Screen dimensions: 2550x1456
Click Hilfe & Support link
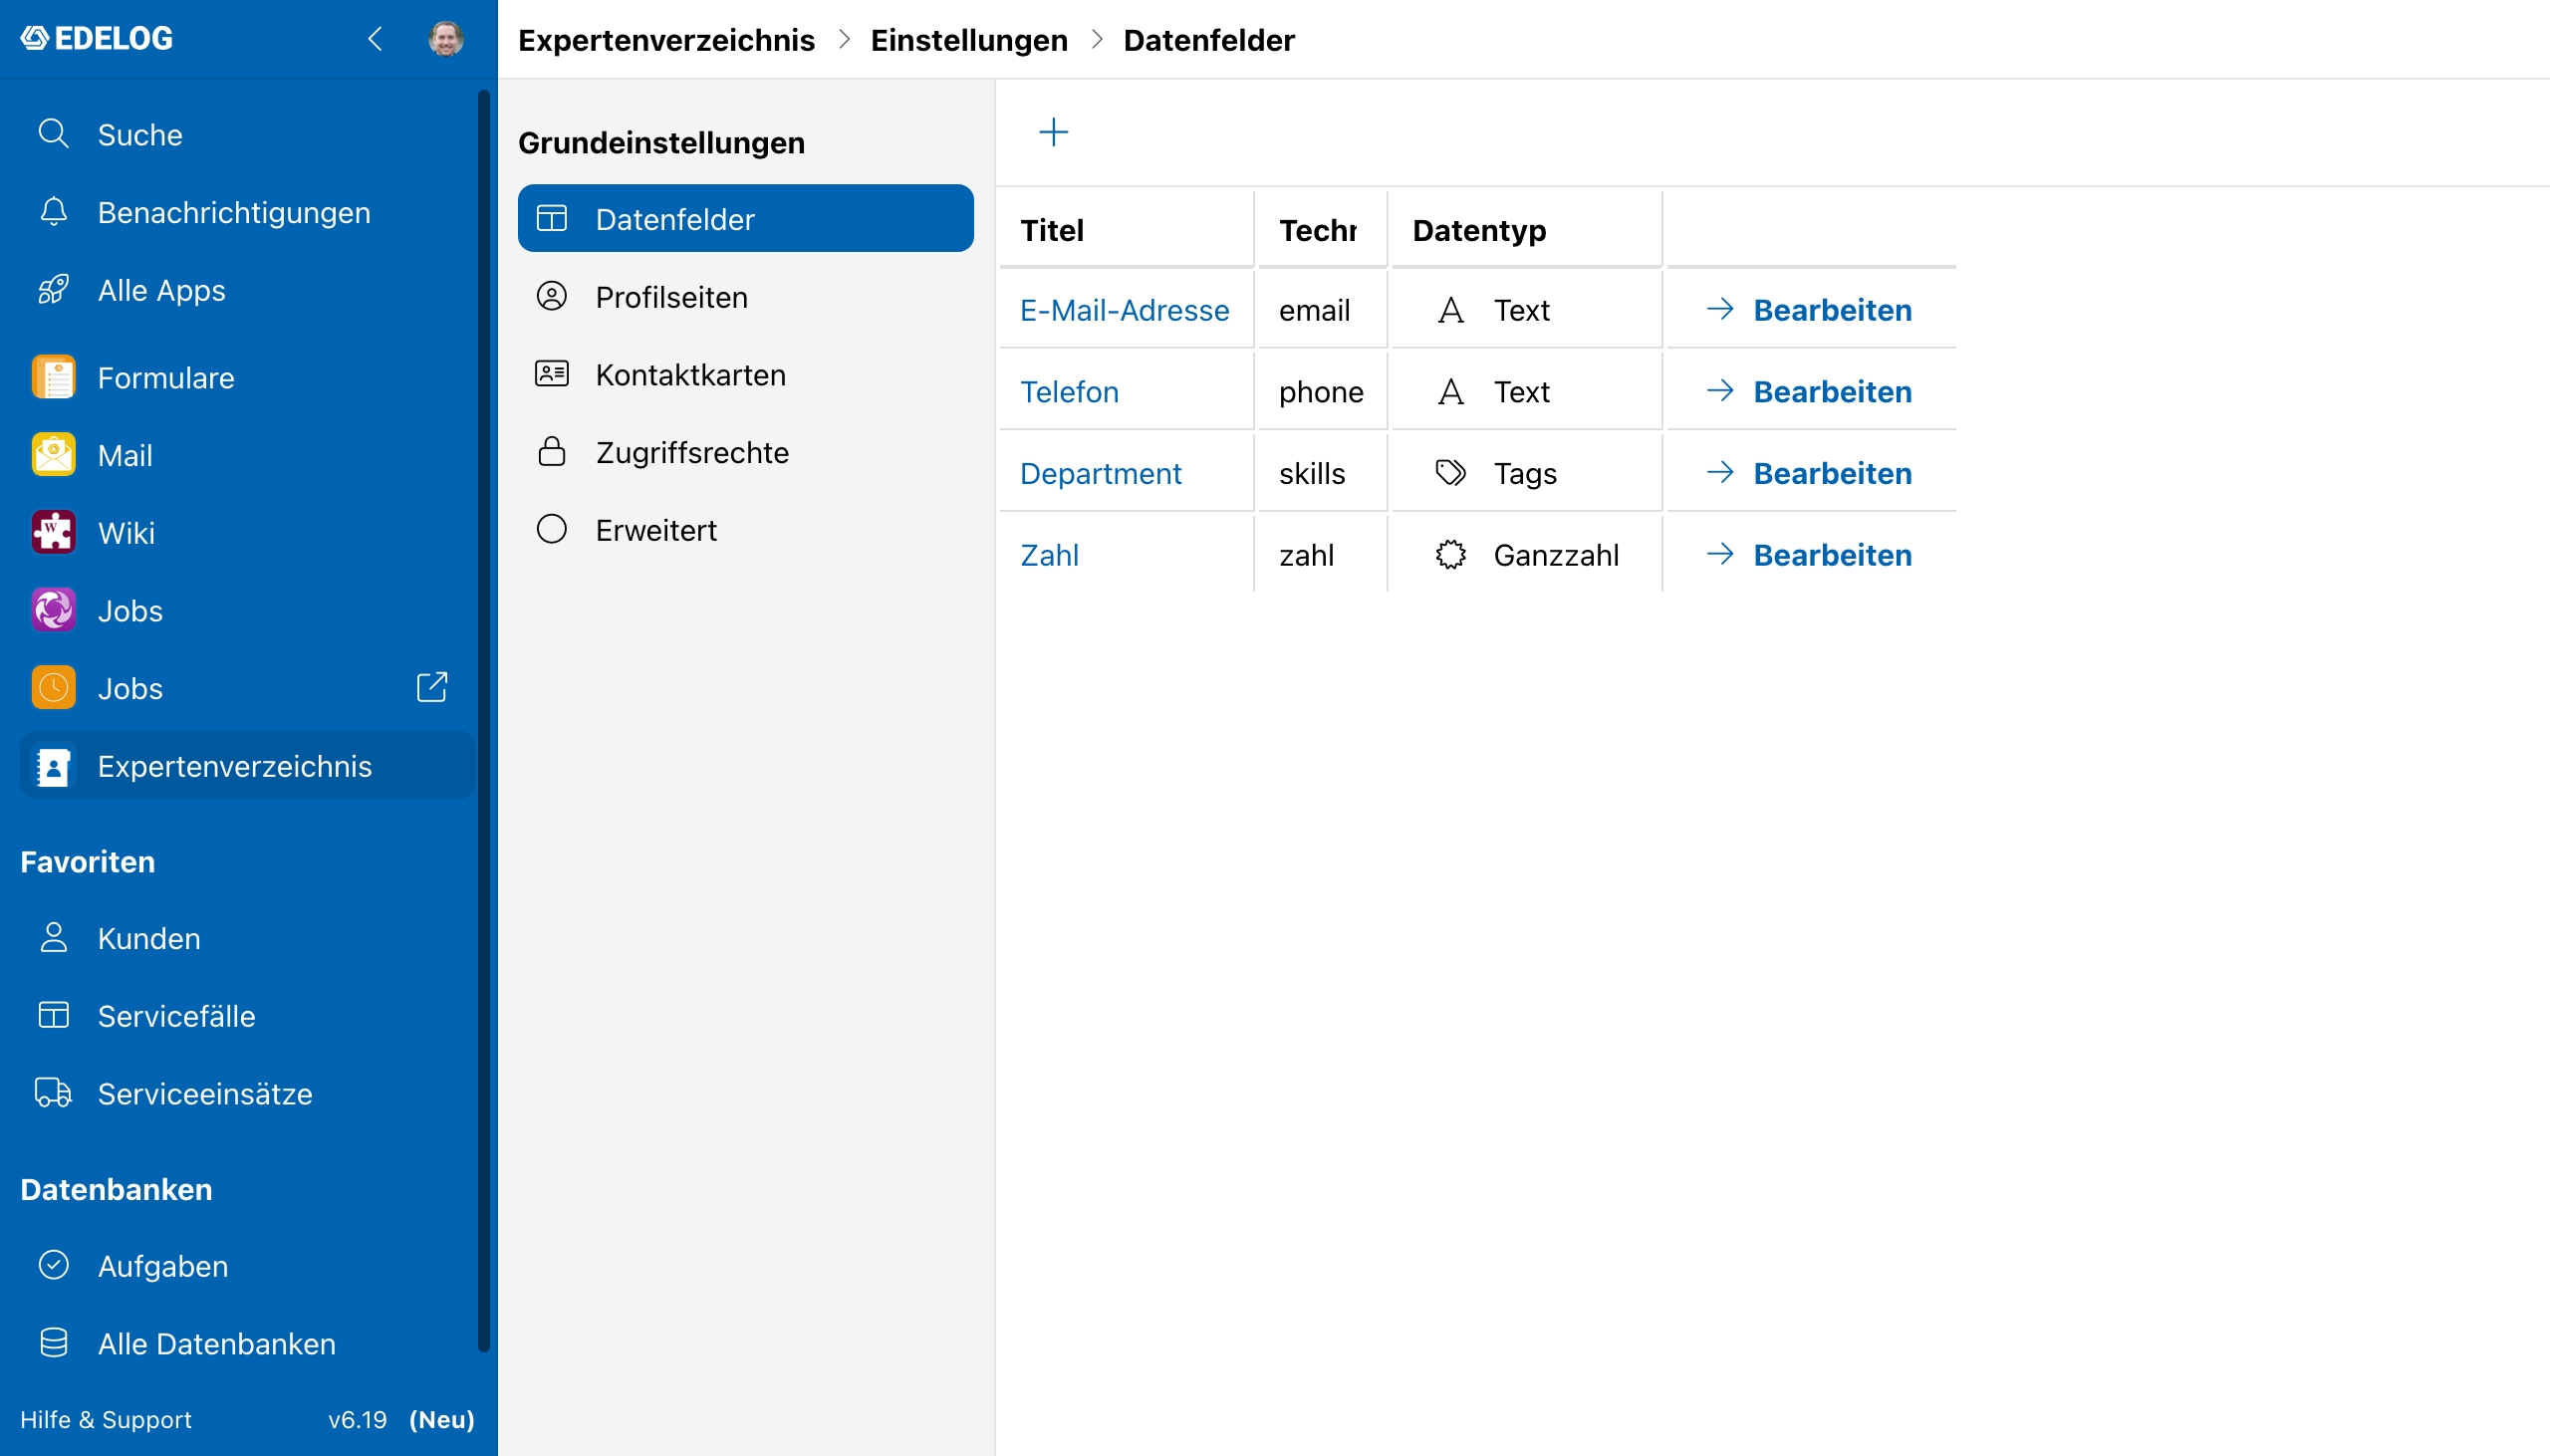click(x=106, y=1419)
